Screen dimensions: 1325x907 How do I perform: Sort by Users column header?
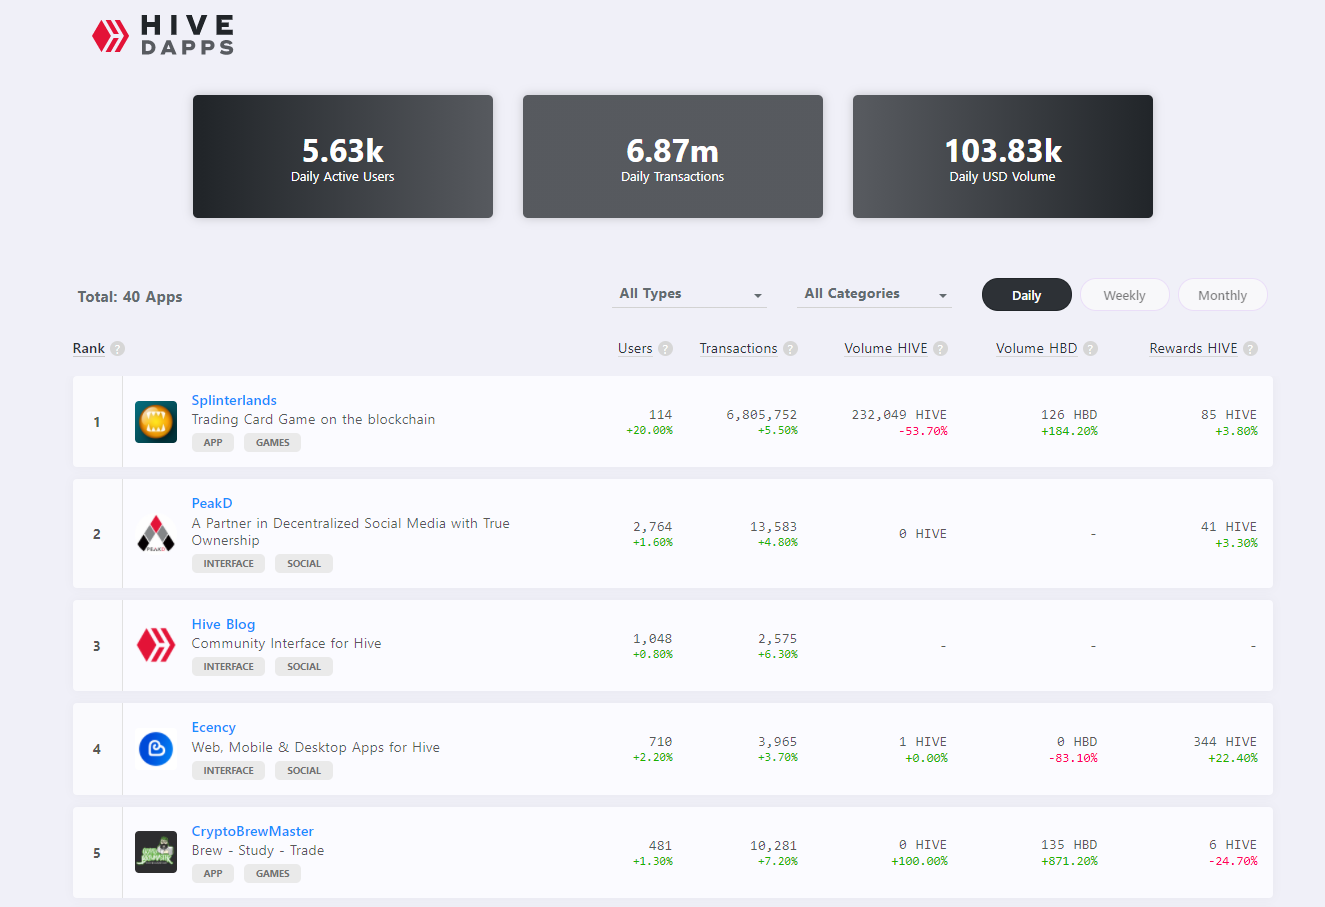635,349
